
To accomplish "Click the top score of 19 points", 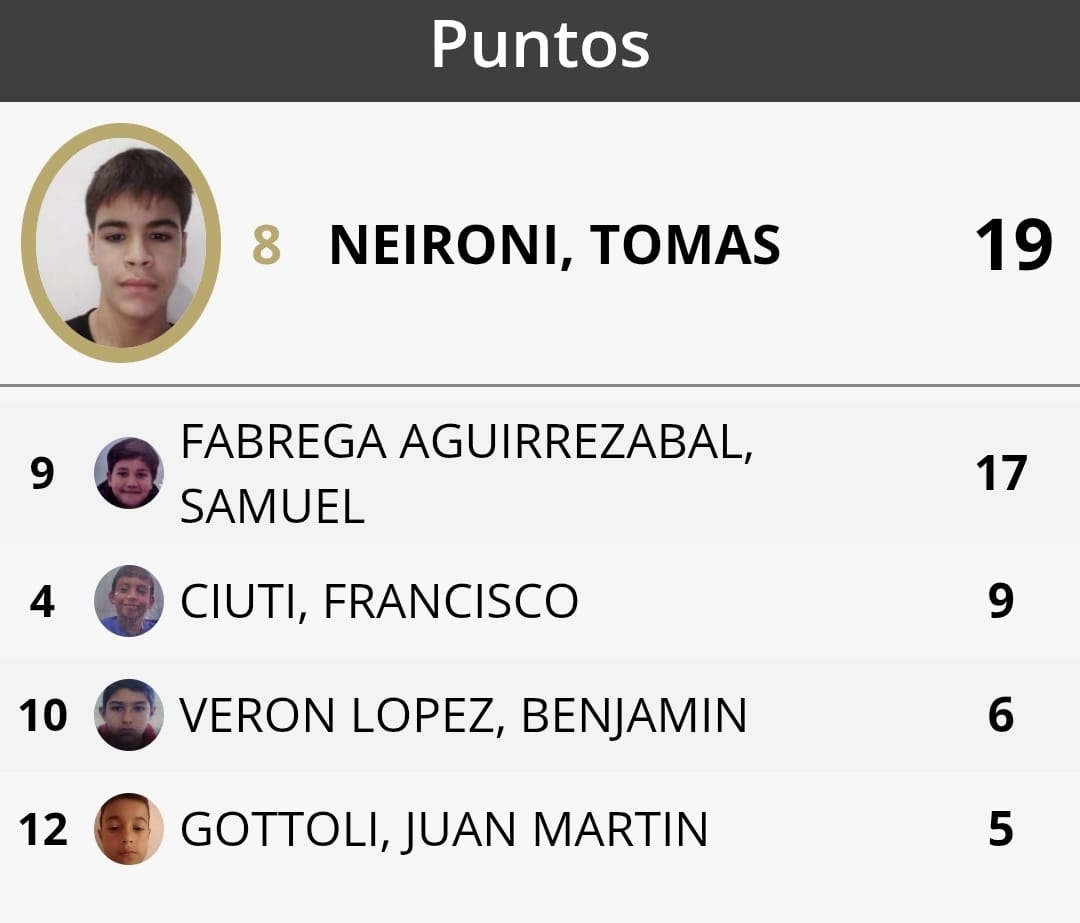I will pos(1013,246).
